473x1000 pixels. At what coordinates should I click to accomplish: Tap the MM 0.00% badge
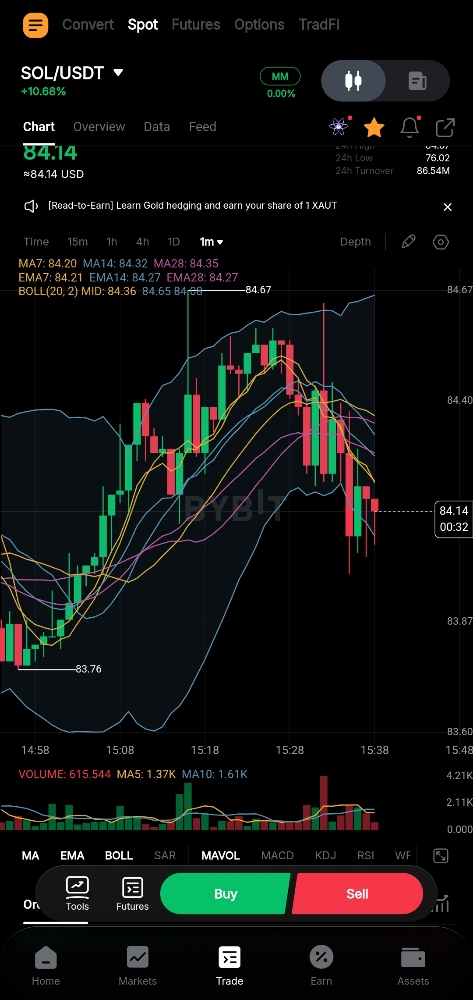280,84
